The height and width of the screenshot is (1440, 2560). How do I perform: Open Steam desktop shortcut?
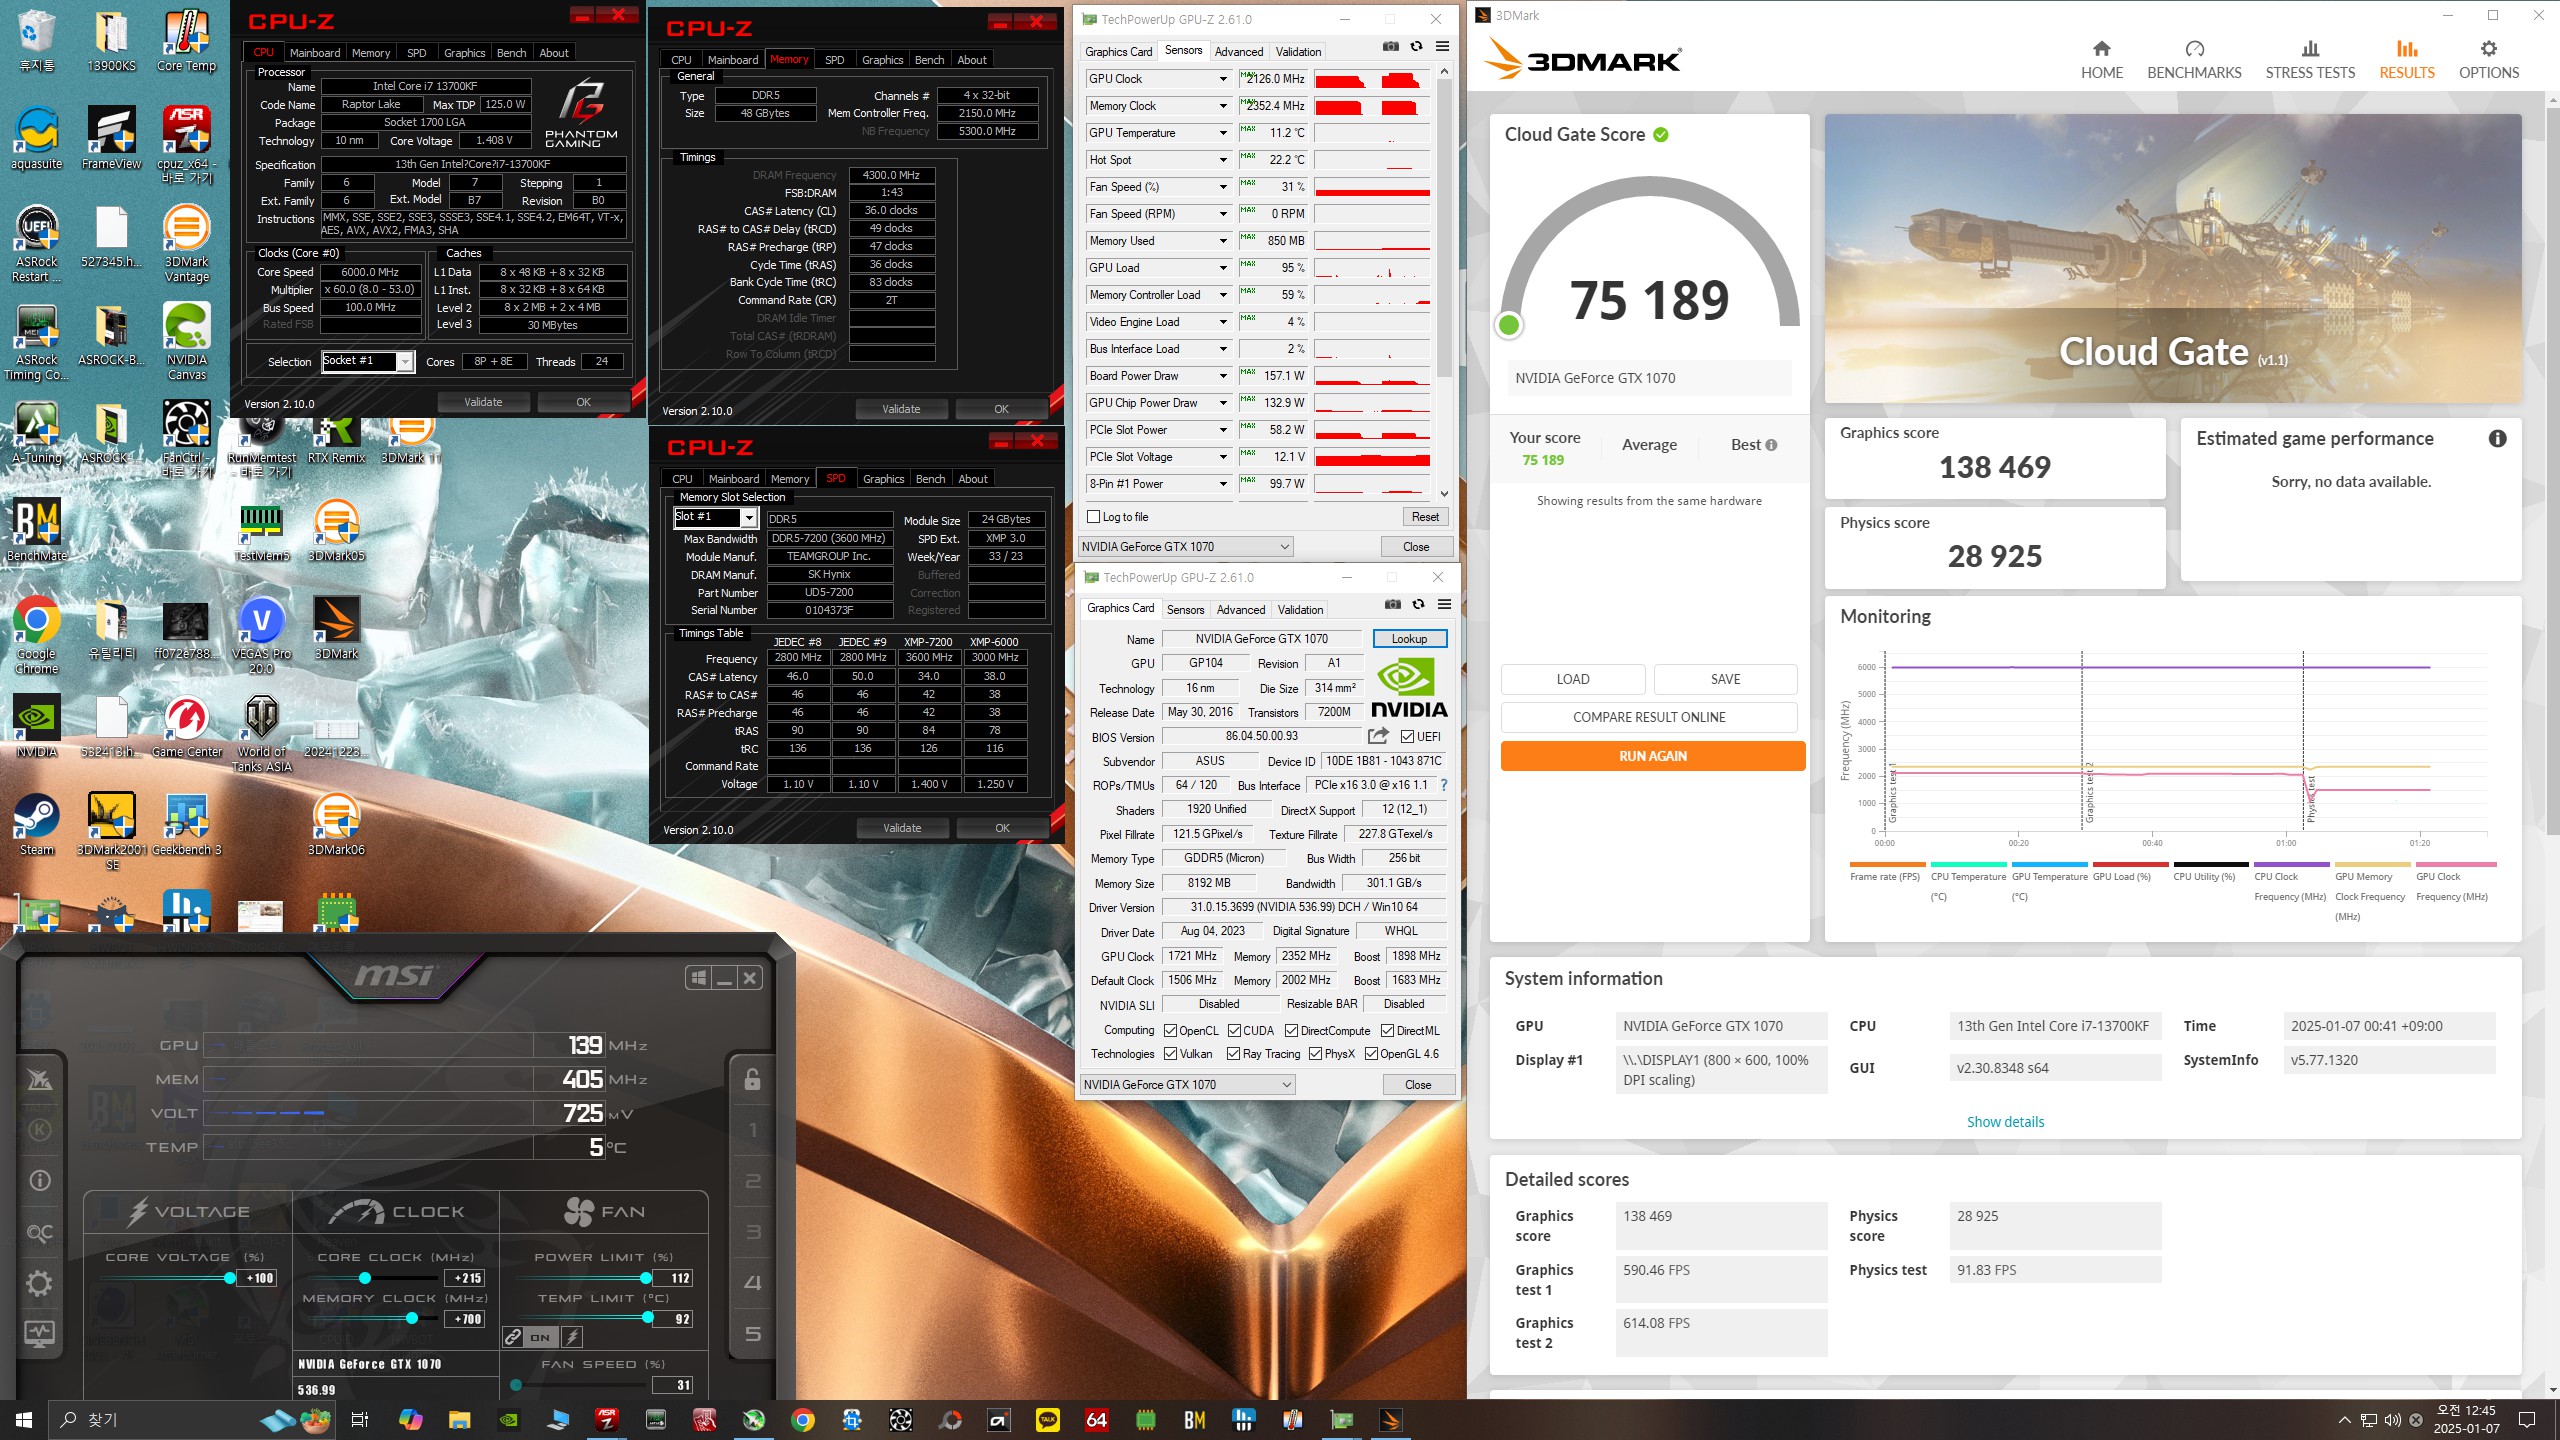pyautogui.click(x=36, y=825)
